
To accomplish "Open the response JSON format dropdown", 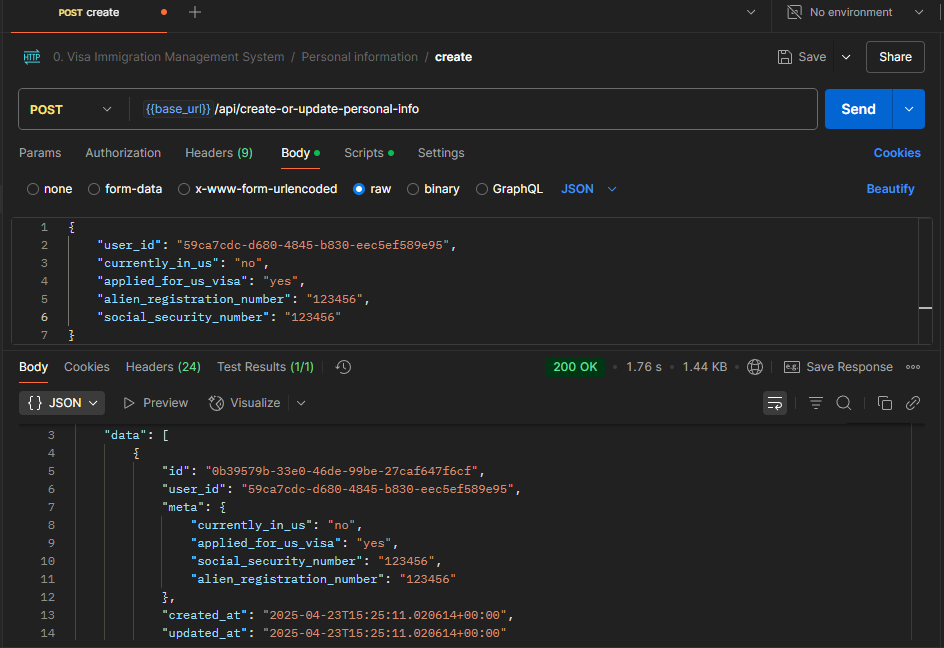I will click(x=62, y=403).
